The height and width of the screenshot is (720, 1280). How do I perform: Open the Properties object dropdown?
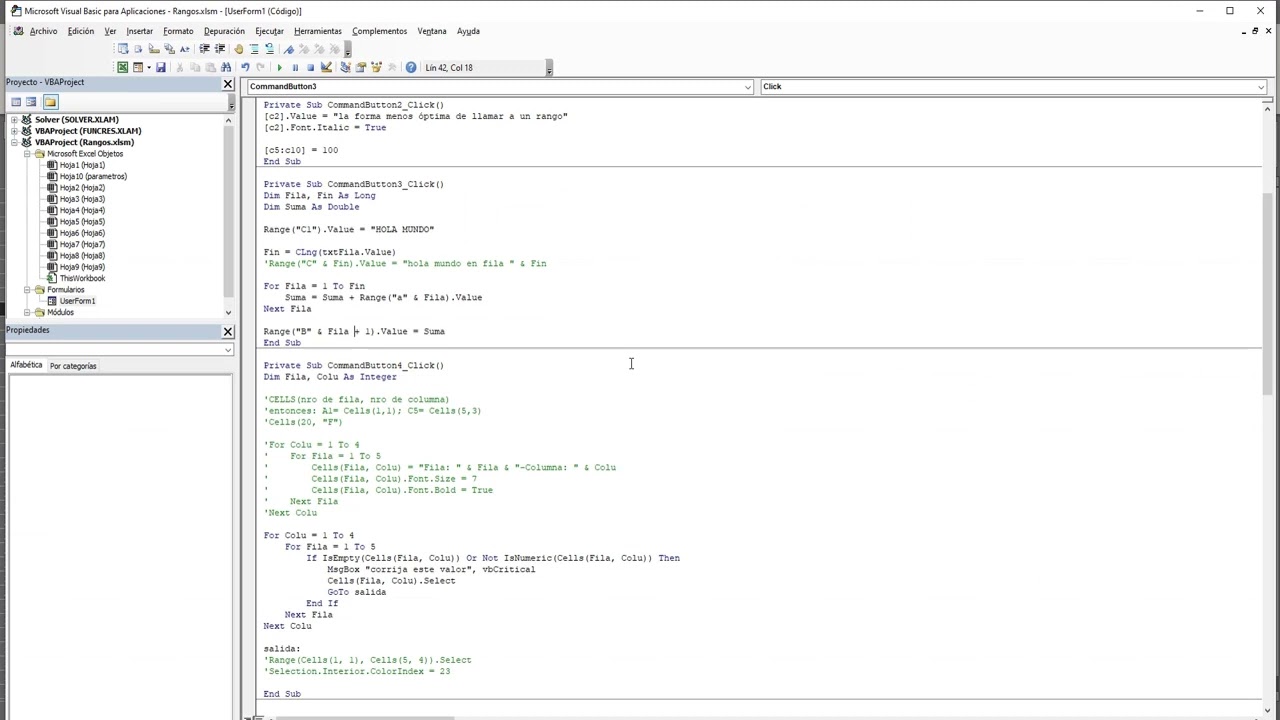228,350
